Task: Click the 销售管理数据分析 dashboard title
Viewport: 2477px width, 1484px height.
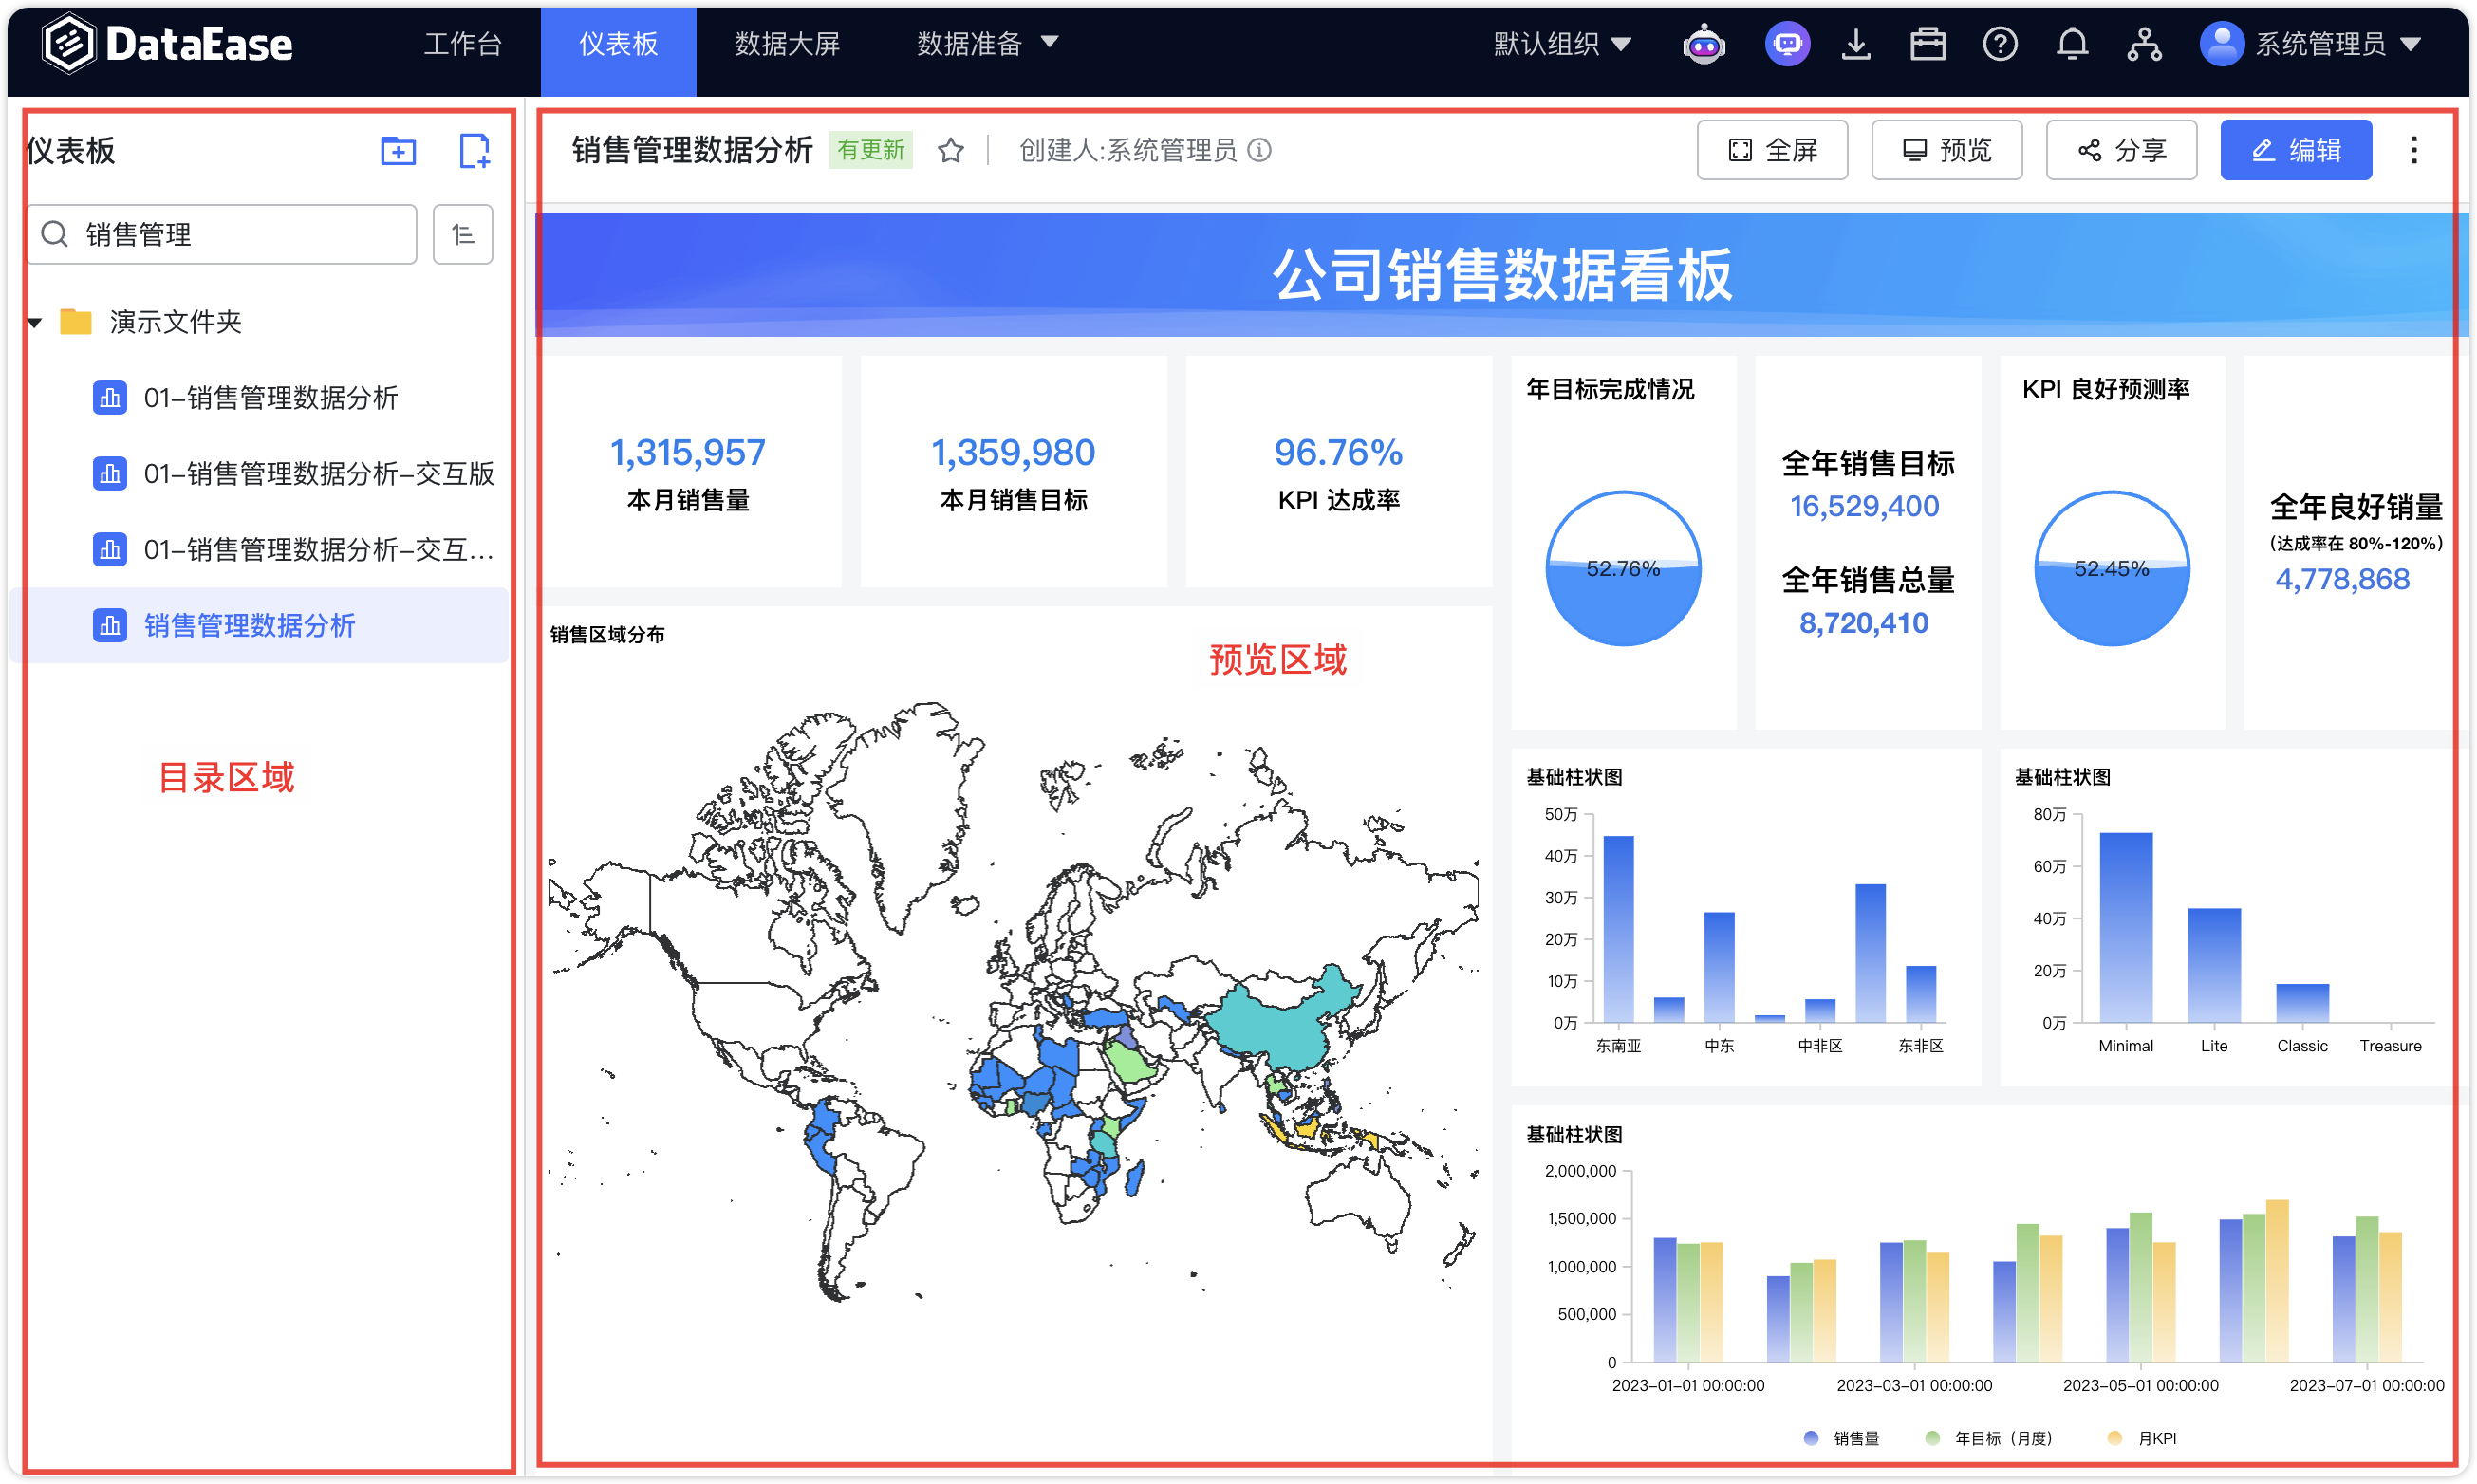Action: click(x=692, y=150)
